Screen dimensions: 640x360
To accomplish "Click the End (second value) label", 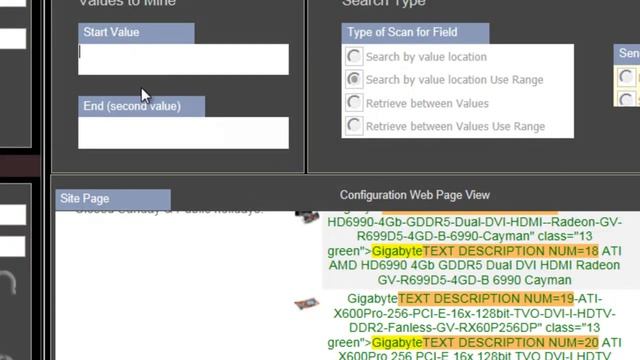I will tap(142, 107).
